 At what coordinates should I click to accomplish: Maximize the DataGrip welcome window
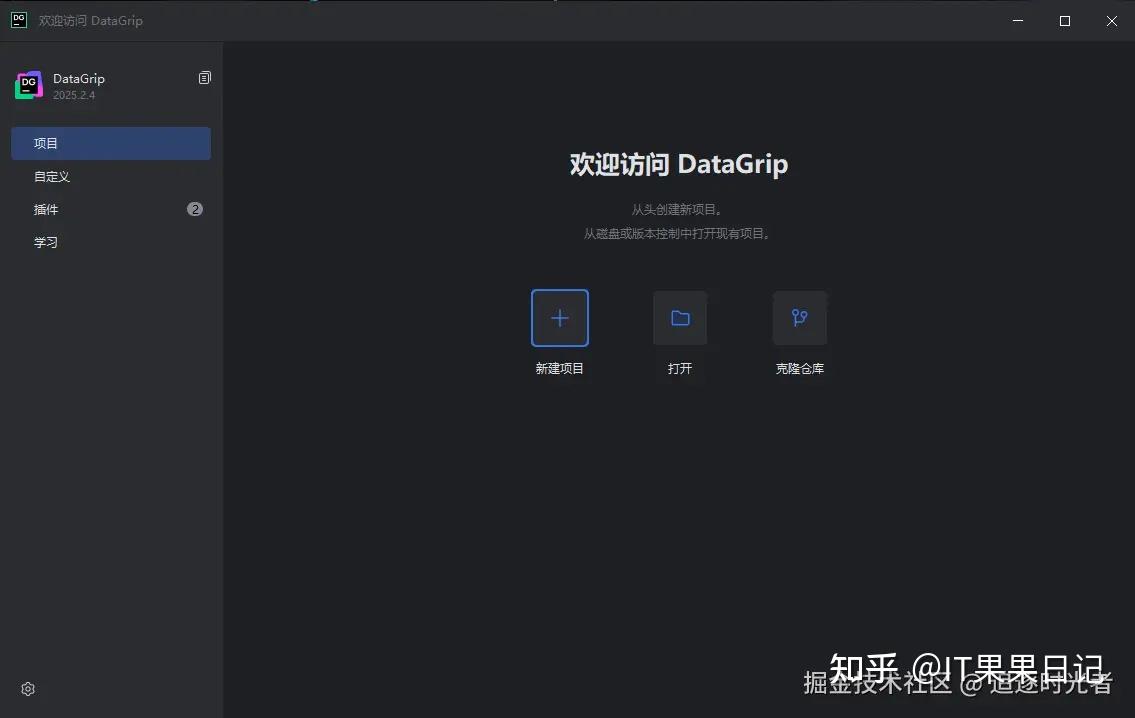click(1065, 20)
